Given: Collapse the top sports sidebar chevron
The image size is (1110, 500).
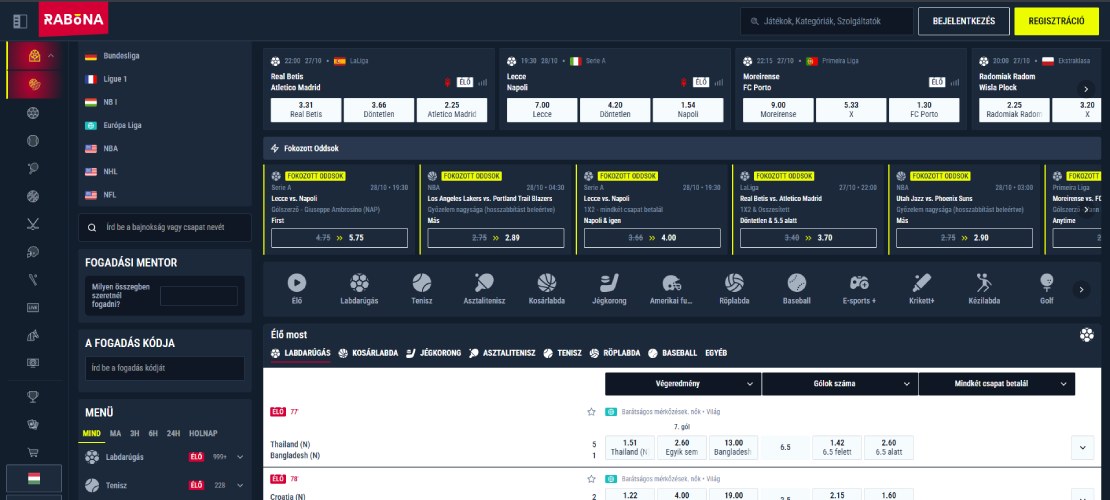Looking at the screenshot, I should tap(51, 56).
